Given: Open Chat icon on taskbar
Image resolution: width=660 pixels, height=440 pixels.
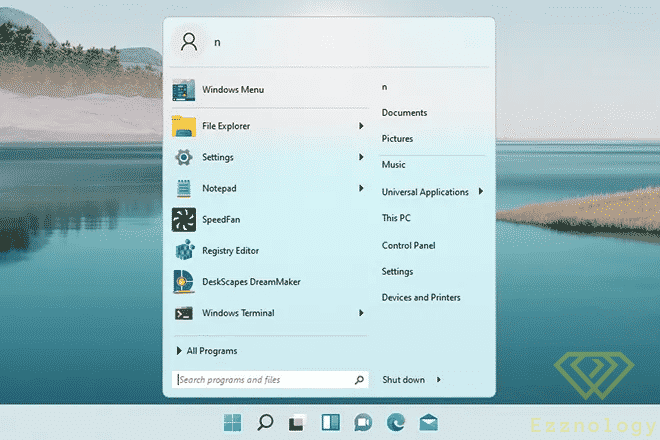Looking at the screenshot, I should tap(363, 422).
